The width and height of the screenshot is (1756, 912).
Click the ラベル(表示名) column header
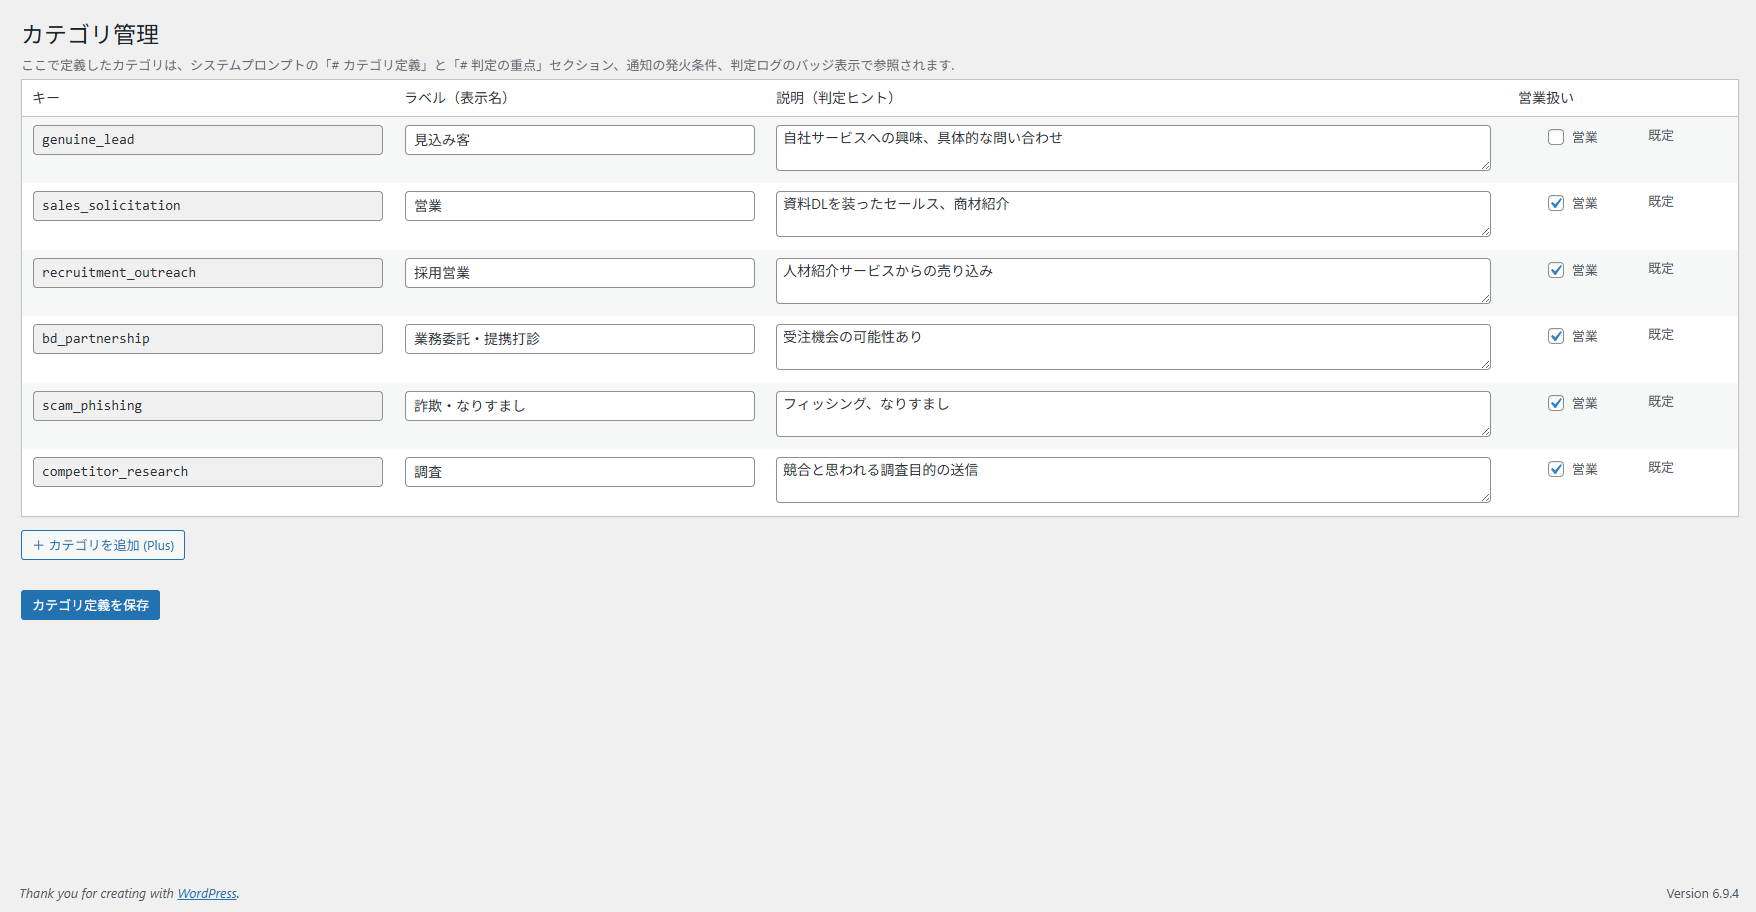pyautogui.click(x=459, y=98)
